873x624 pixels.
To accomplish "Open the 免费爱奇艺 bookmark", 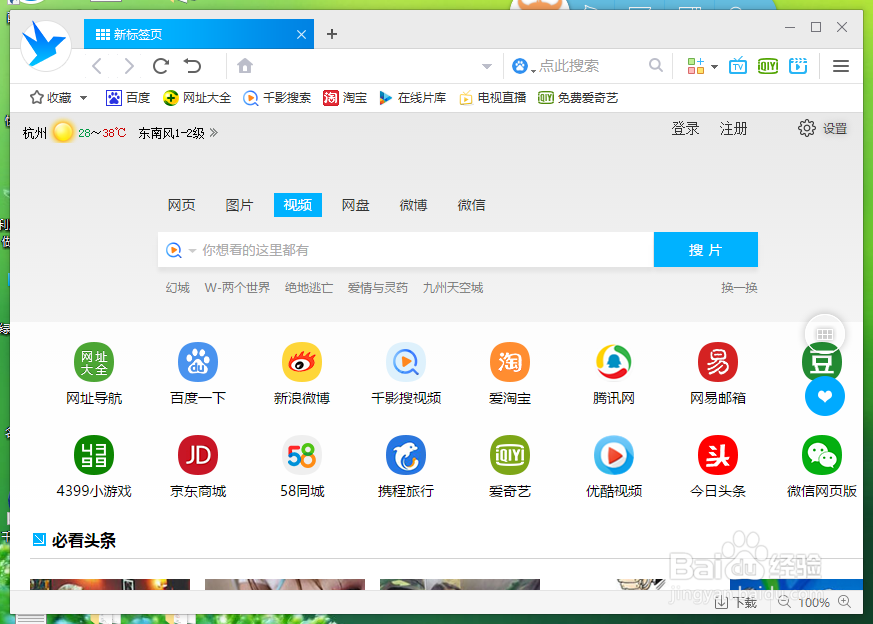I will tap(578, 98).
